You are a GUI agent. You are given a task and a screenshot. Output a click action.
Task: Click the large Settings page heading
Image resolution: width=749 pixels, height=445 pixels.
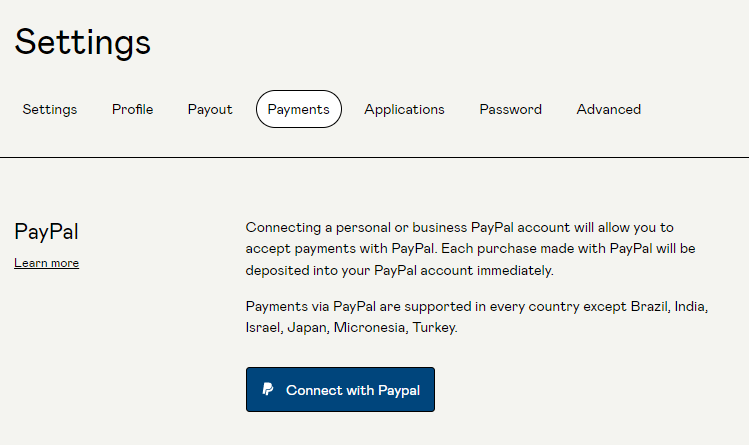83,42
